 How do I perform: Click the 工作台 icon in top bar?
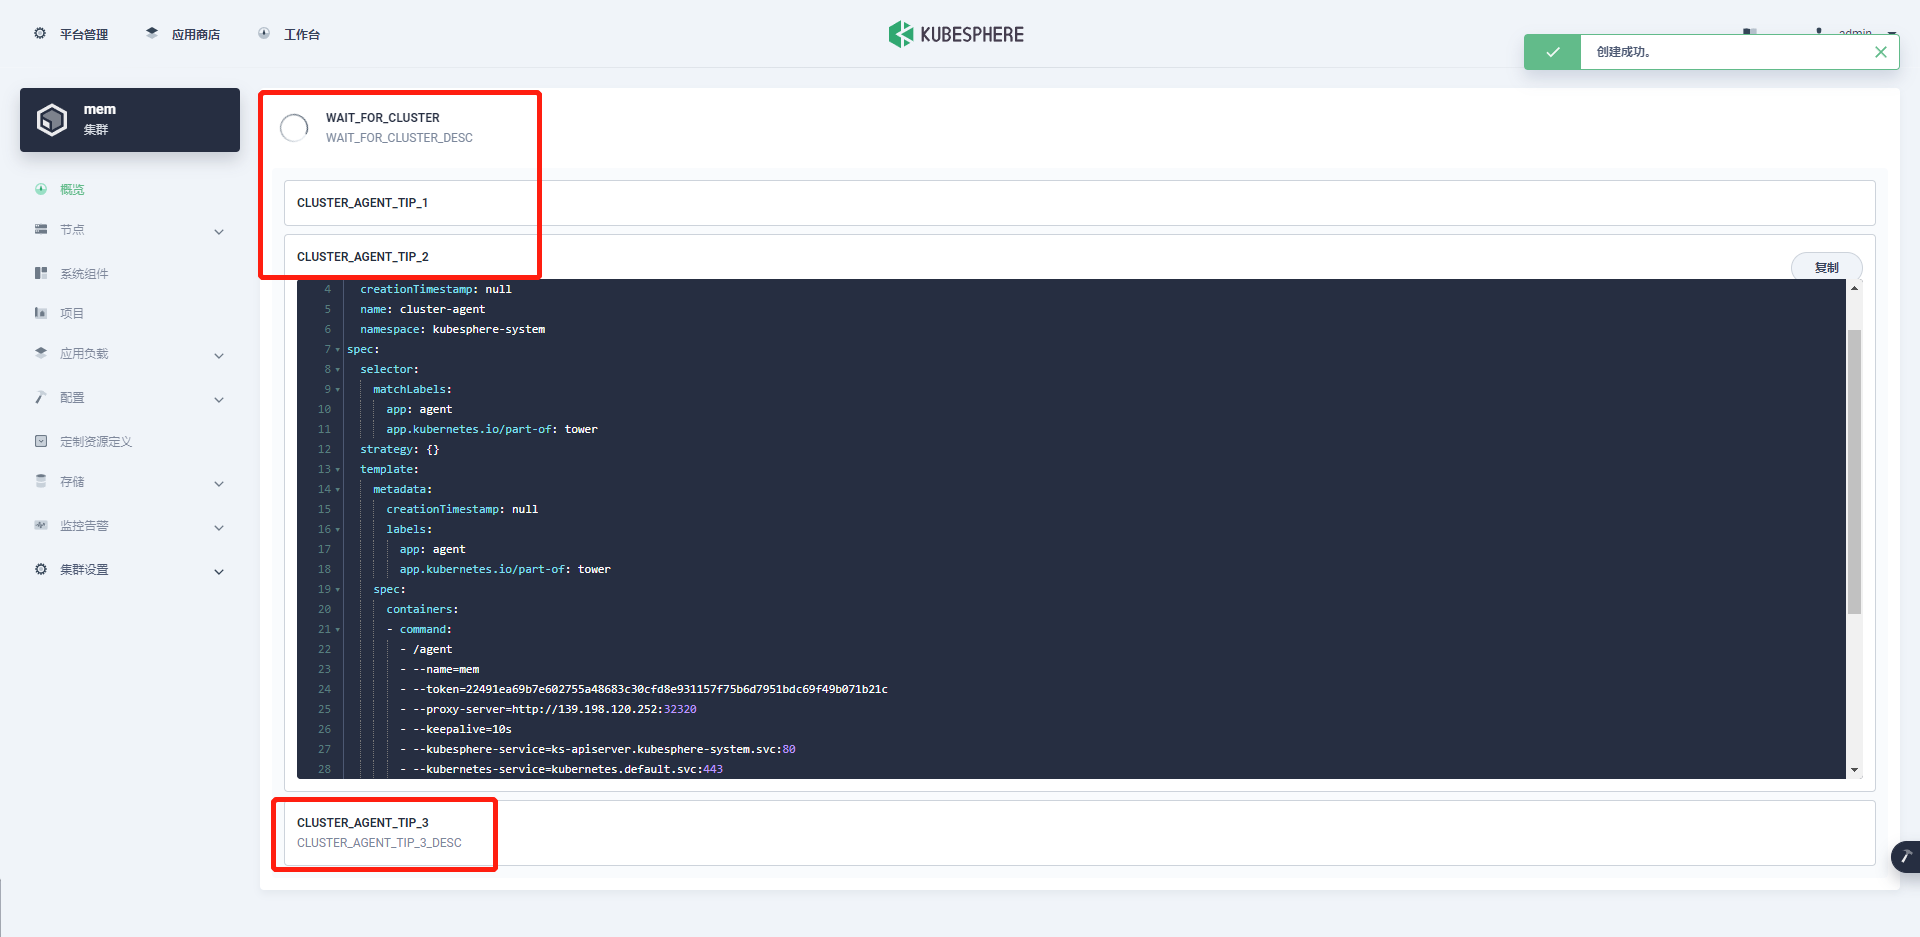pos(264,33)
